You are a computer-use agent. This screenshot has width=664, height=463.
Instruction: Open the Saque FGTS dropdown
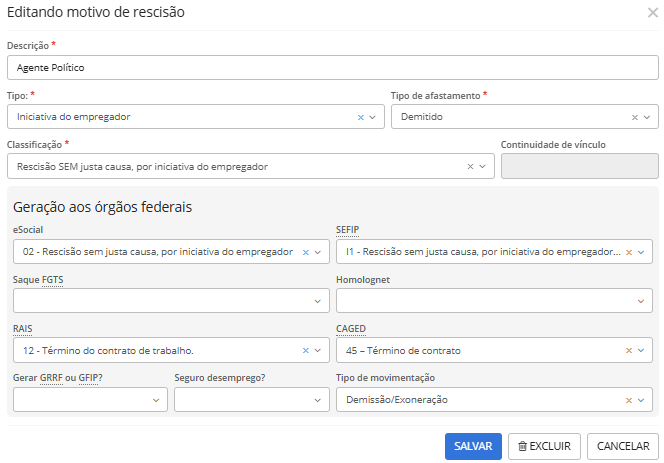coord(171,301)
